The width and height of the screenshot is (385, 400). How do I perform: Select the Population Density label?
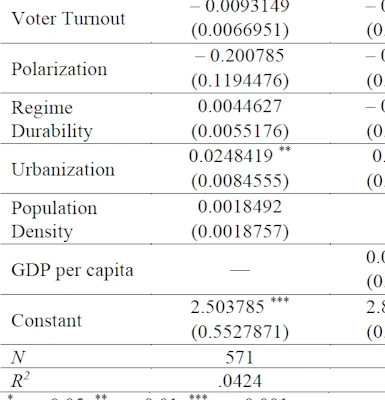54,220
